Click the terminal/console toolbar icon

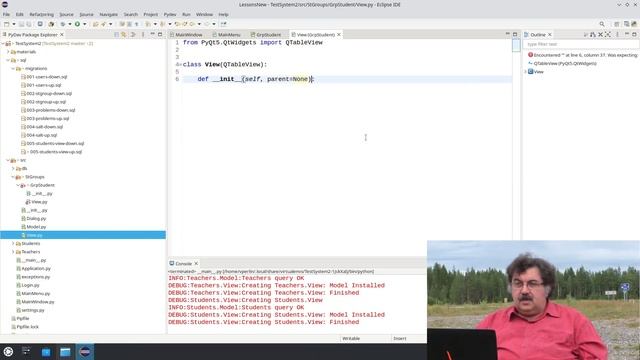40,24
